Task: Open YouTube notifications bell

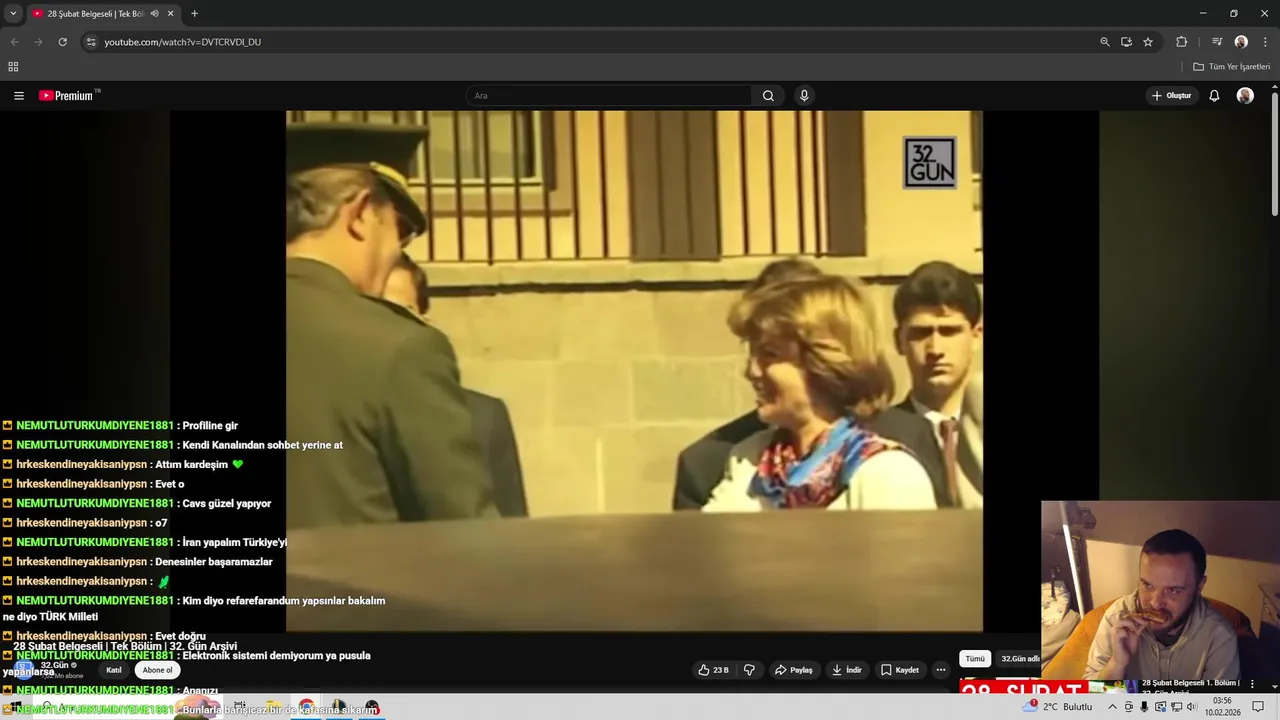Action: [x=1214, y=96]
